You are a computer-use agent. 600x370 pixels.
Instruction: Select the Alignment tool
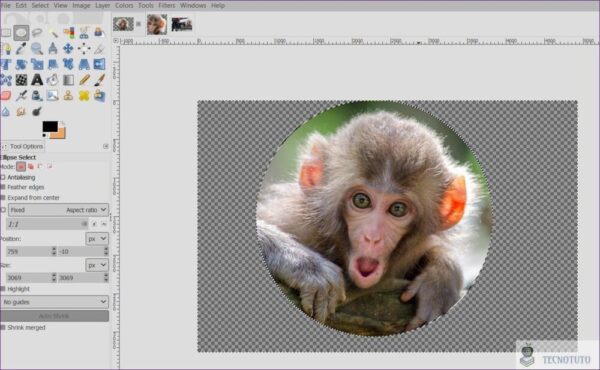pos(84,49)
